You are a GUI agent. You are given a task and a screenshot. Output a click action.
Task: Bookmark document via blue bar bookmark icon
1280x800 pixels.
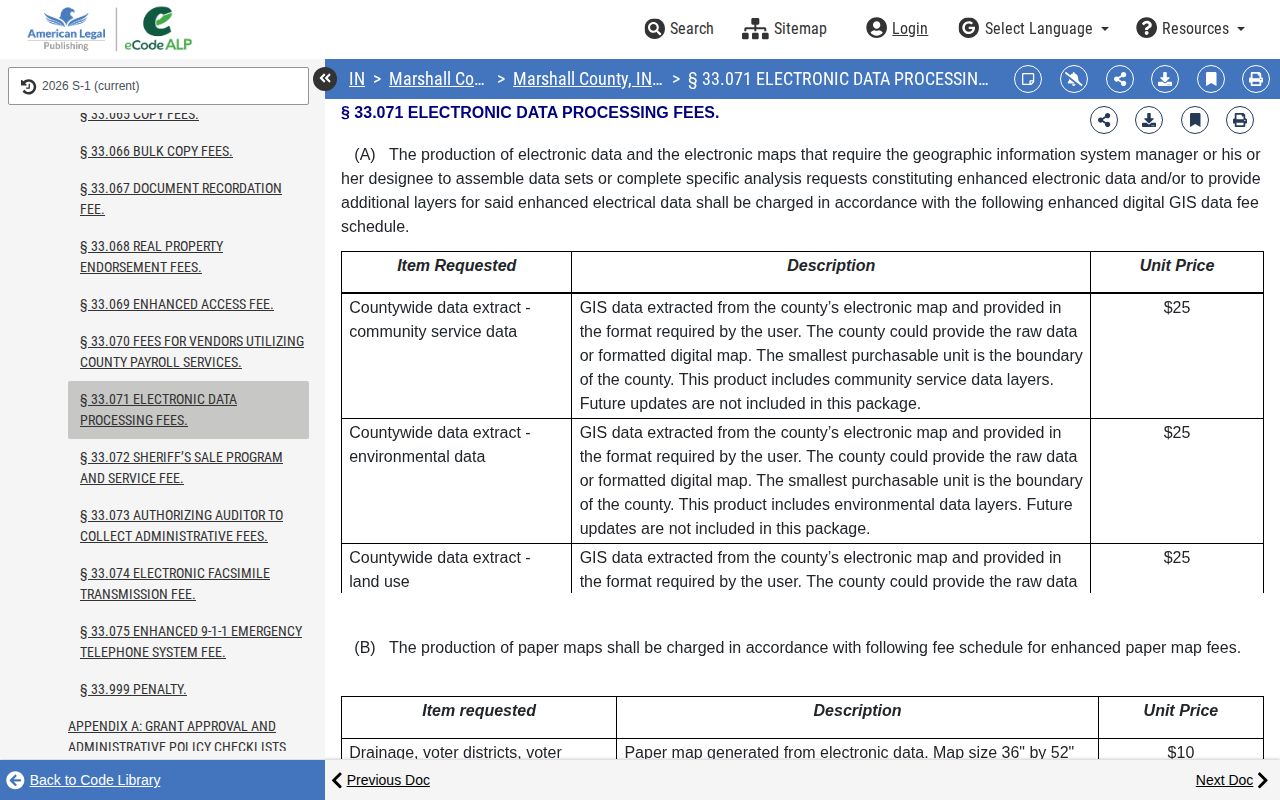point(1211,79)
